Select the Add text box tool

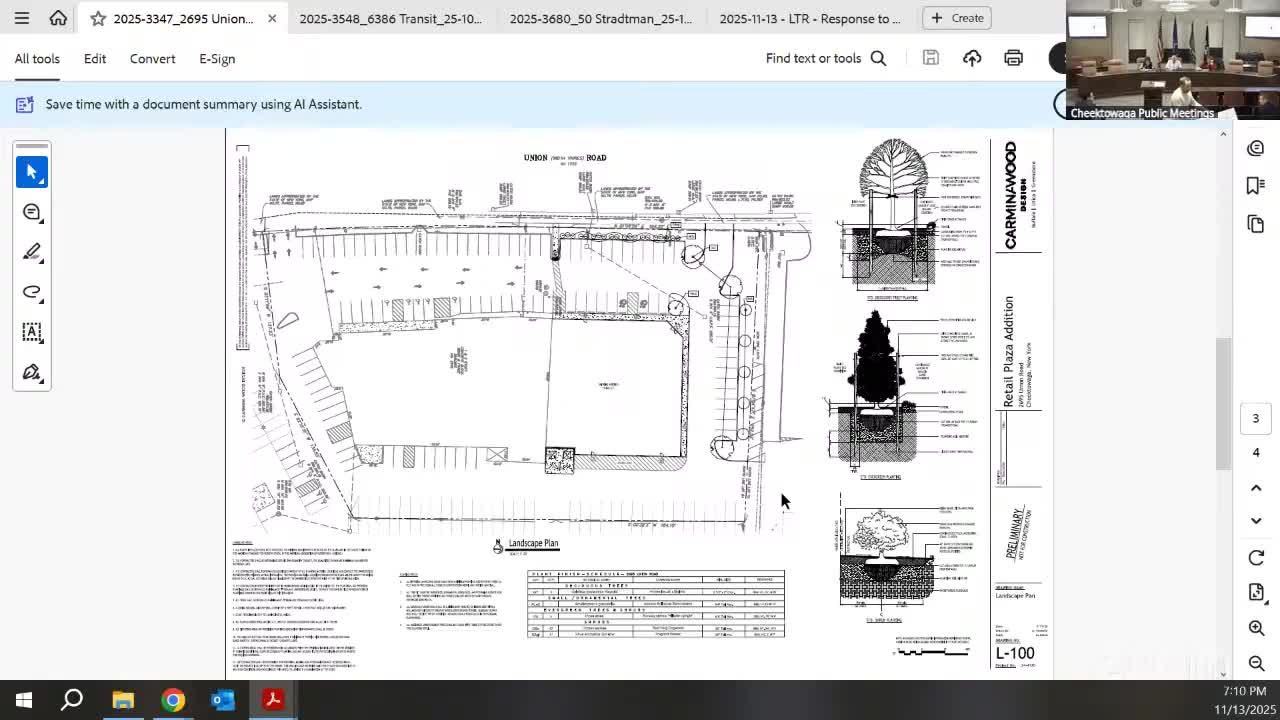(x=31, y=331)
